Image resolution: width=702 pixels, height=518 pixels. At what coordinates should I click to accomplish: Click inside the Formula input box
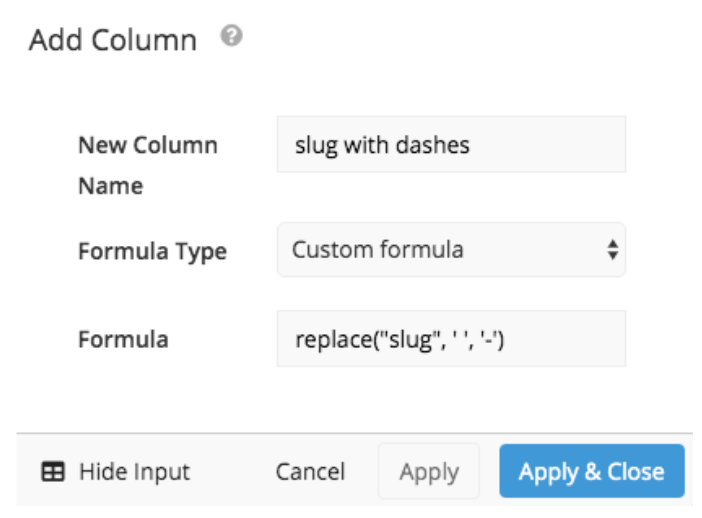(451, 338)
